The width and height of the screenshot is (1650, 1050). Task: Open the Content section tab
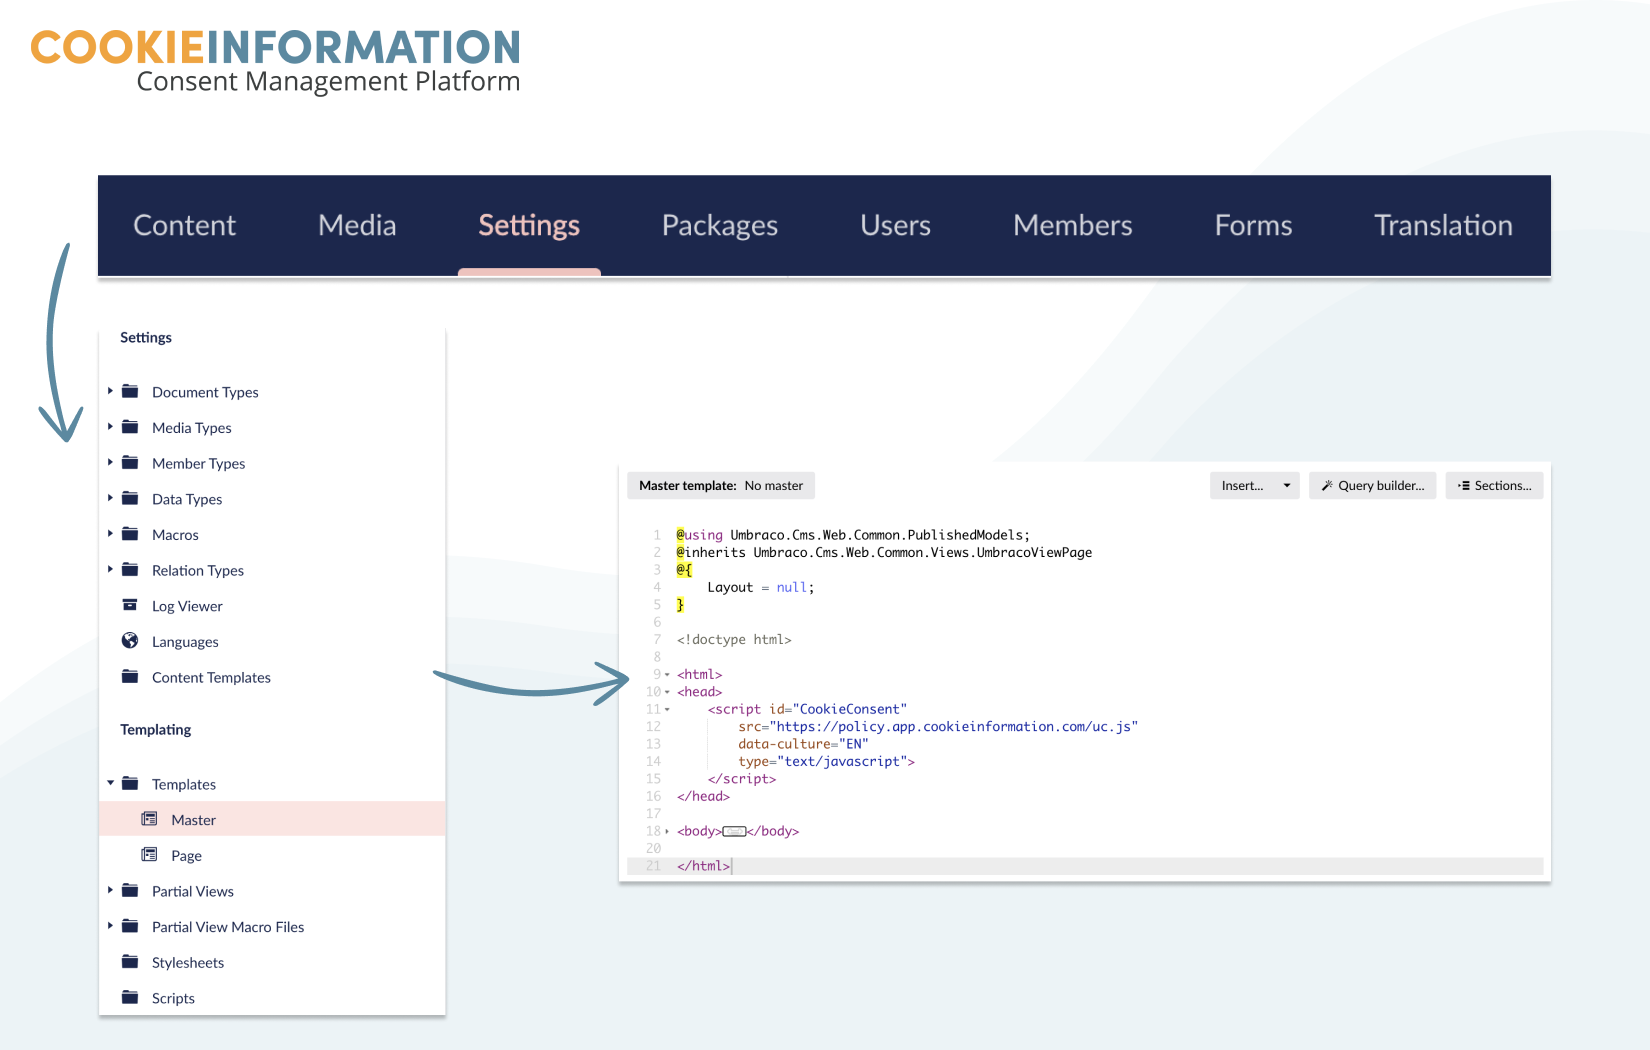point(184,226)
